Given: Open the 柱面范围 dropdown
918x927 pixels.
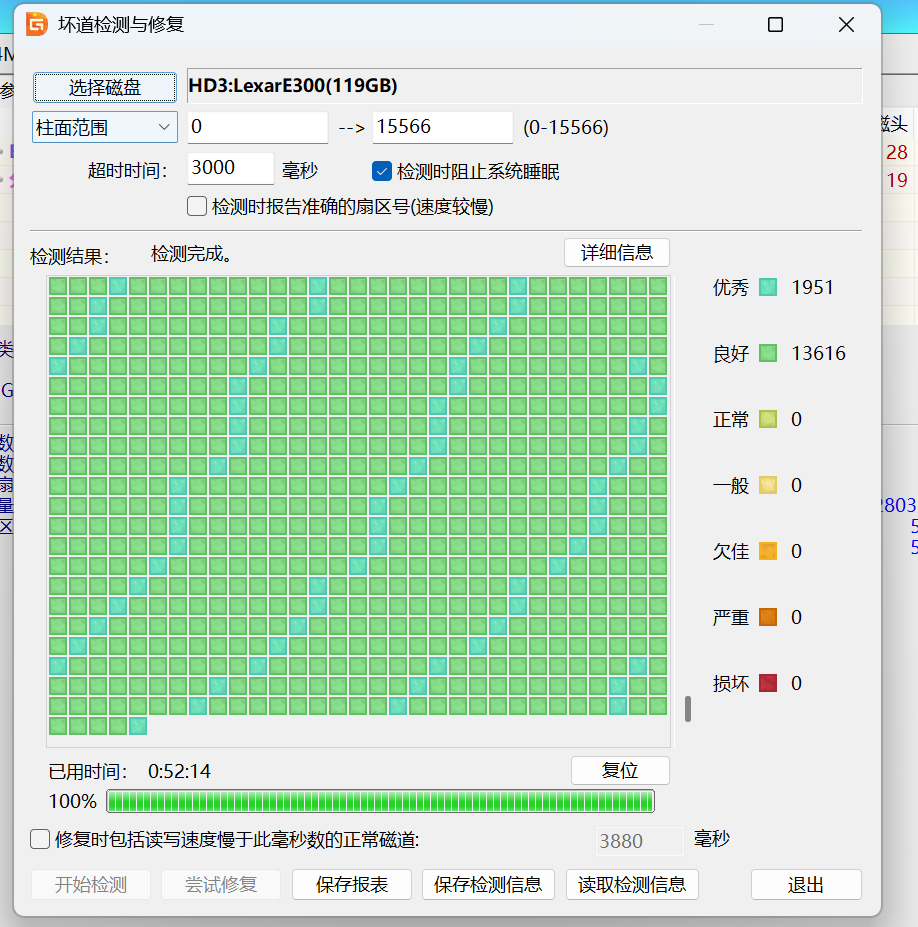Looking at the screenshot, I should point(104,127).
